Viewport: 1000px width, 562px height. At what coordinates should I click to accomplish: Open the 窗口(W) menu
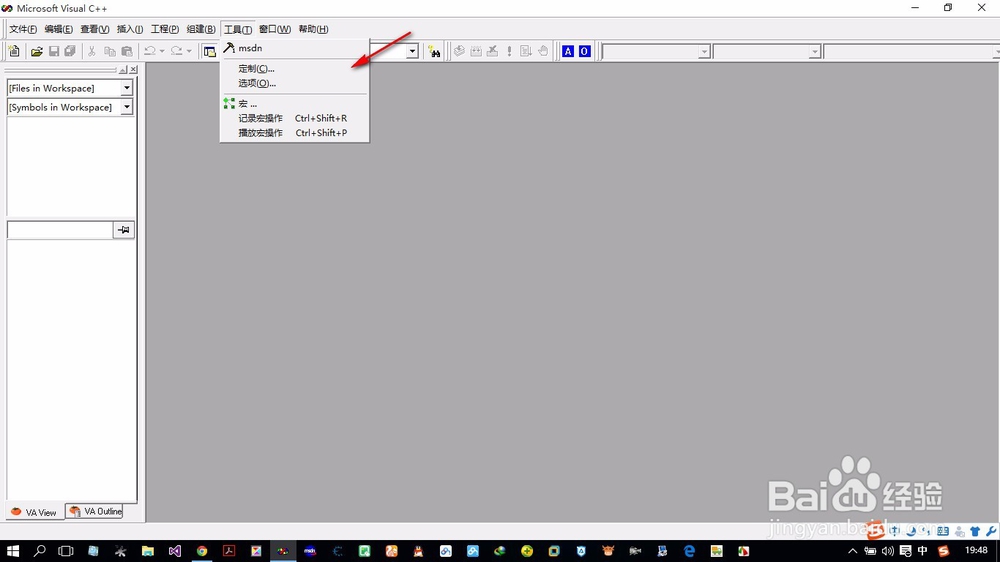coord(275,29)
